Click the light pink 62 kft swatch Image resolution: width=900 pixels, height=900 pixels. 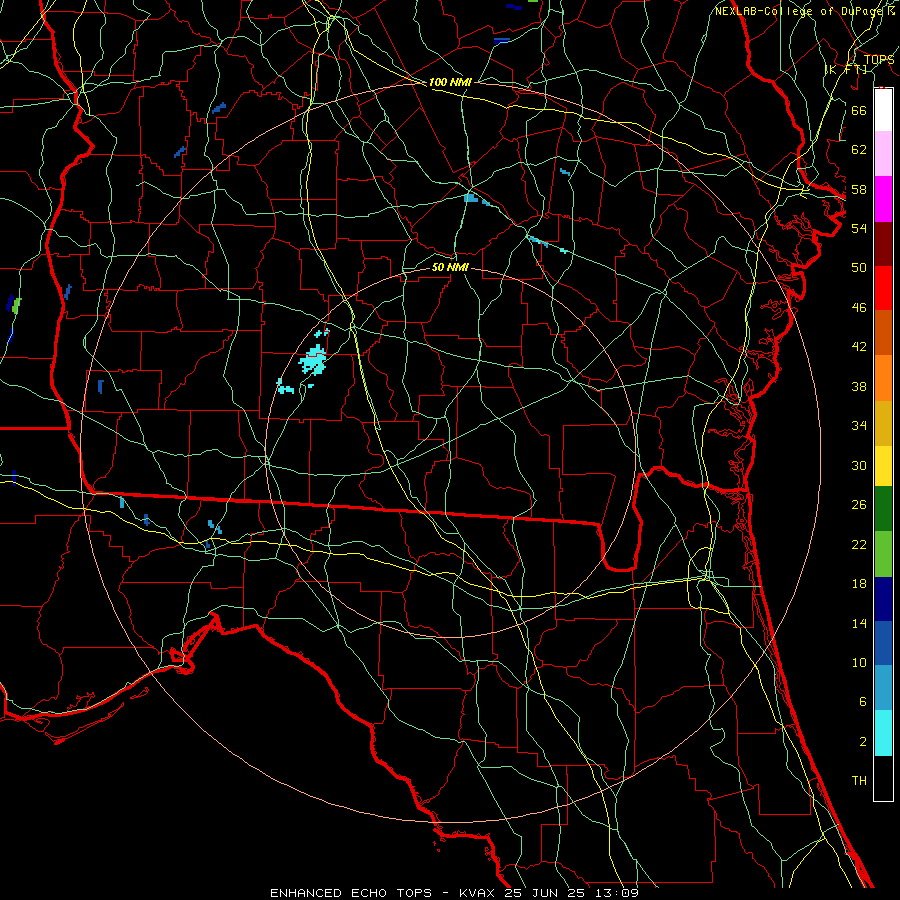coord(883,153)
